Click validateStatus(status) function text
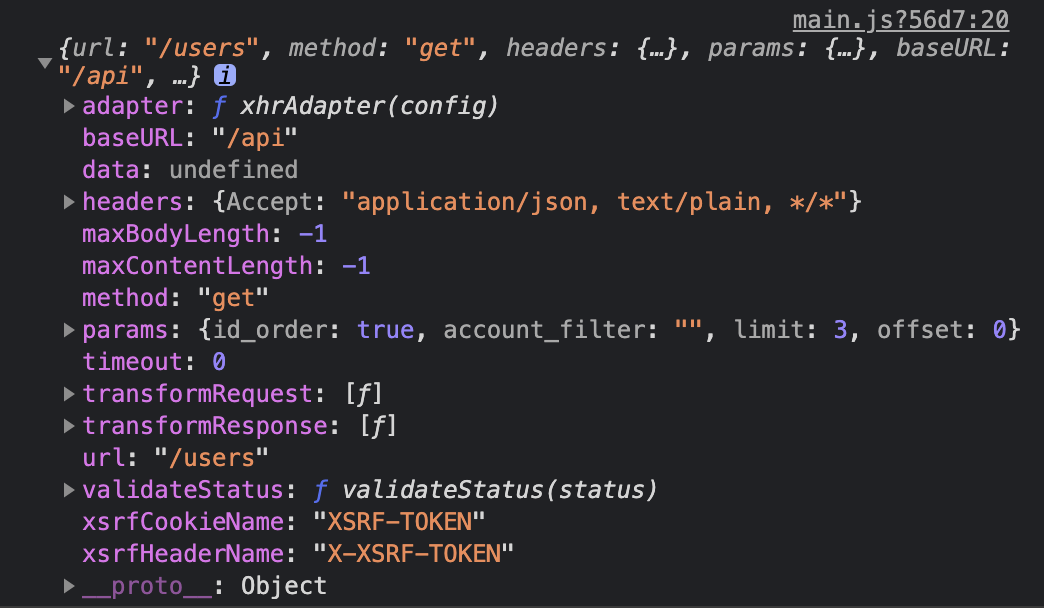The image size is (1044, 608). pyautogui.click(x=499, y=489)
